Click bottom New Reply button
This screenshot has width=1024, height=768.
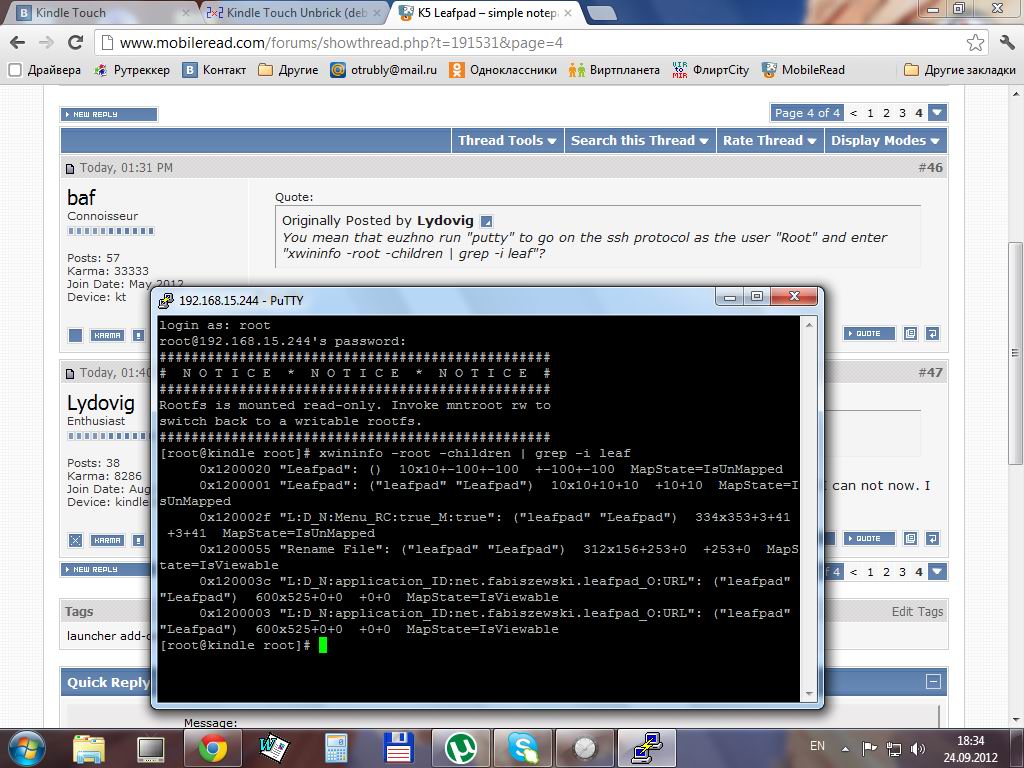click(106, 569)
